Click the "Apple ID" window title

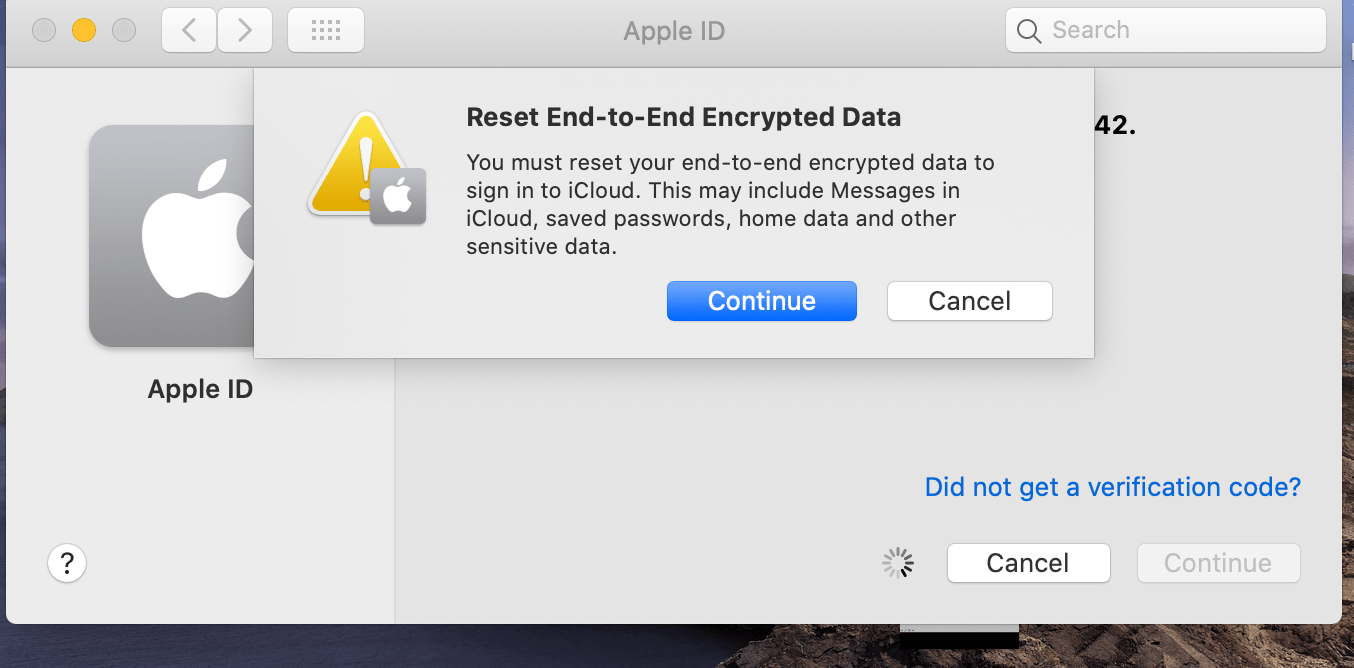click(674, 31)
